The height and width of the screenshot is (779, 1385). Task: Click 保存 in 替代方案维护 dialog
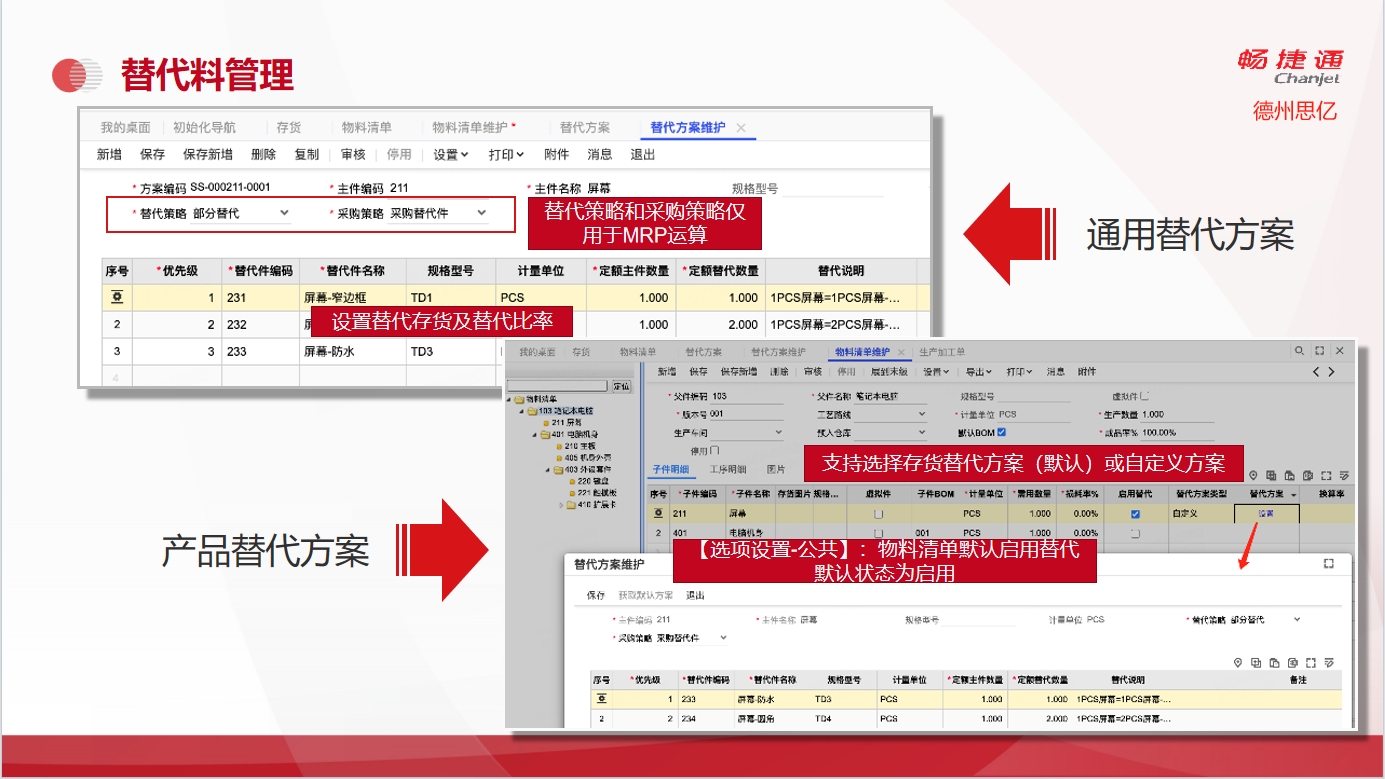tap(596, 595)
